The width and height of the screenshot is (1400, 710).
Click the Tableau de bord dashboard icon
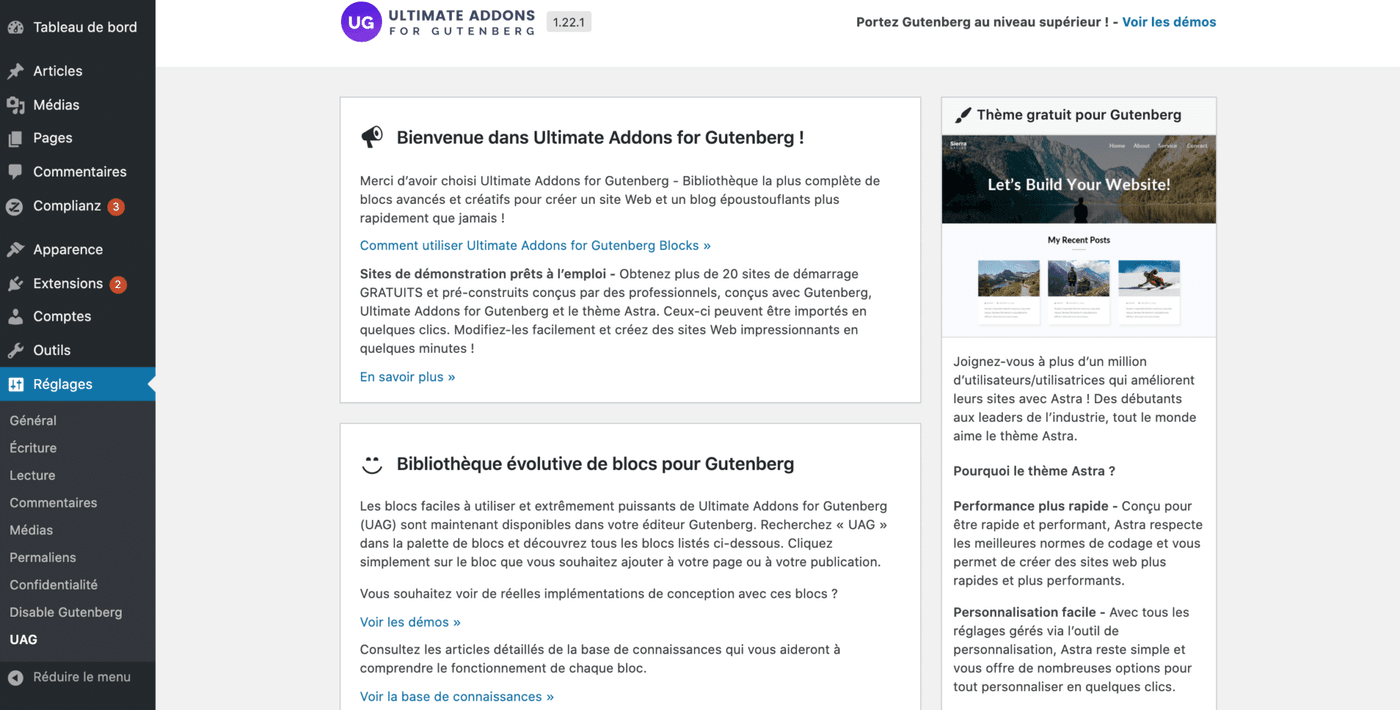(16, 26)
